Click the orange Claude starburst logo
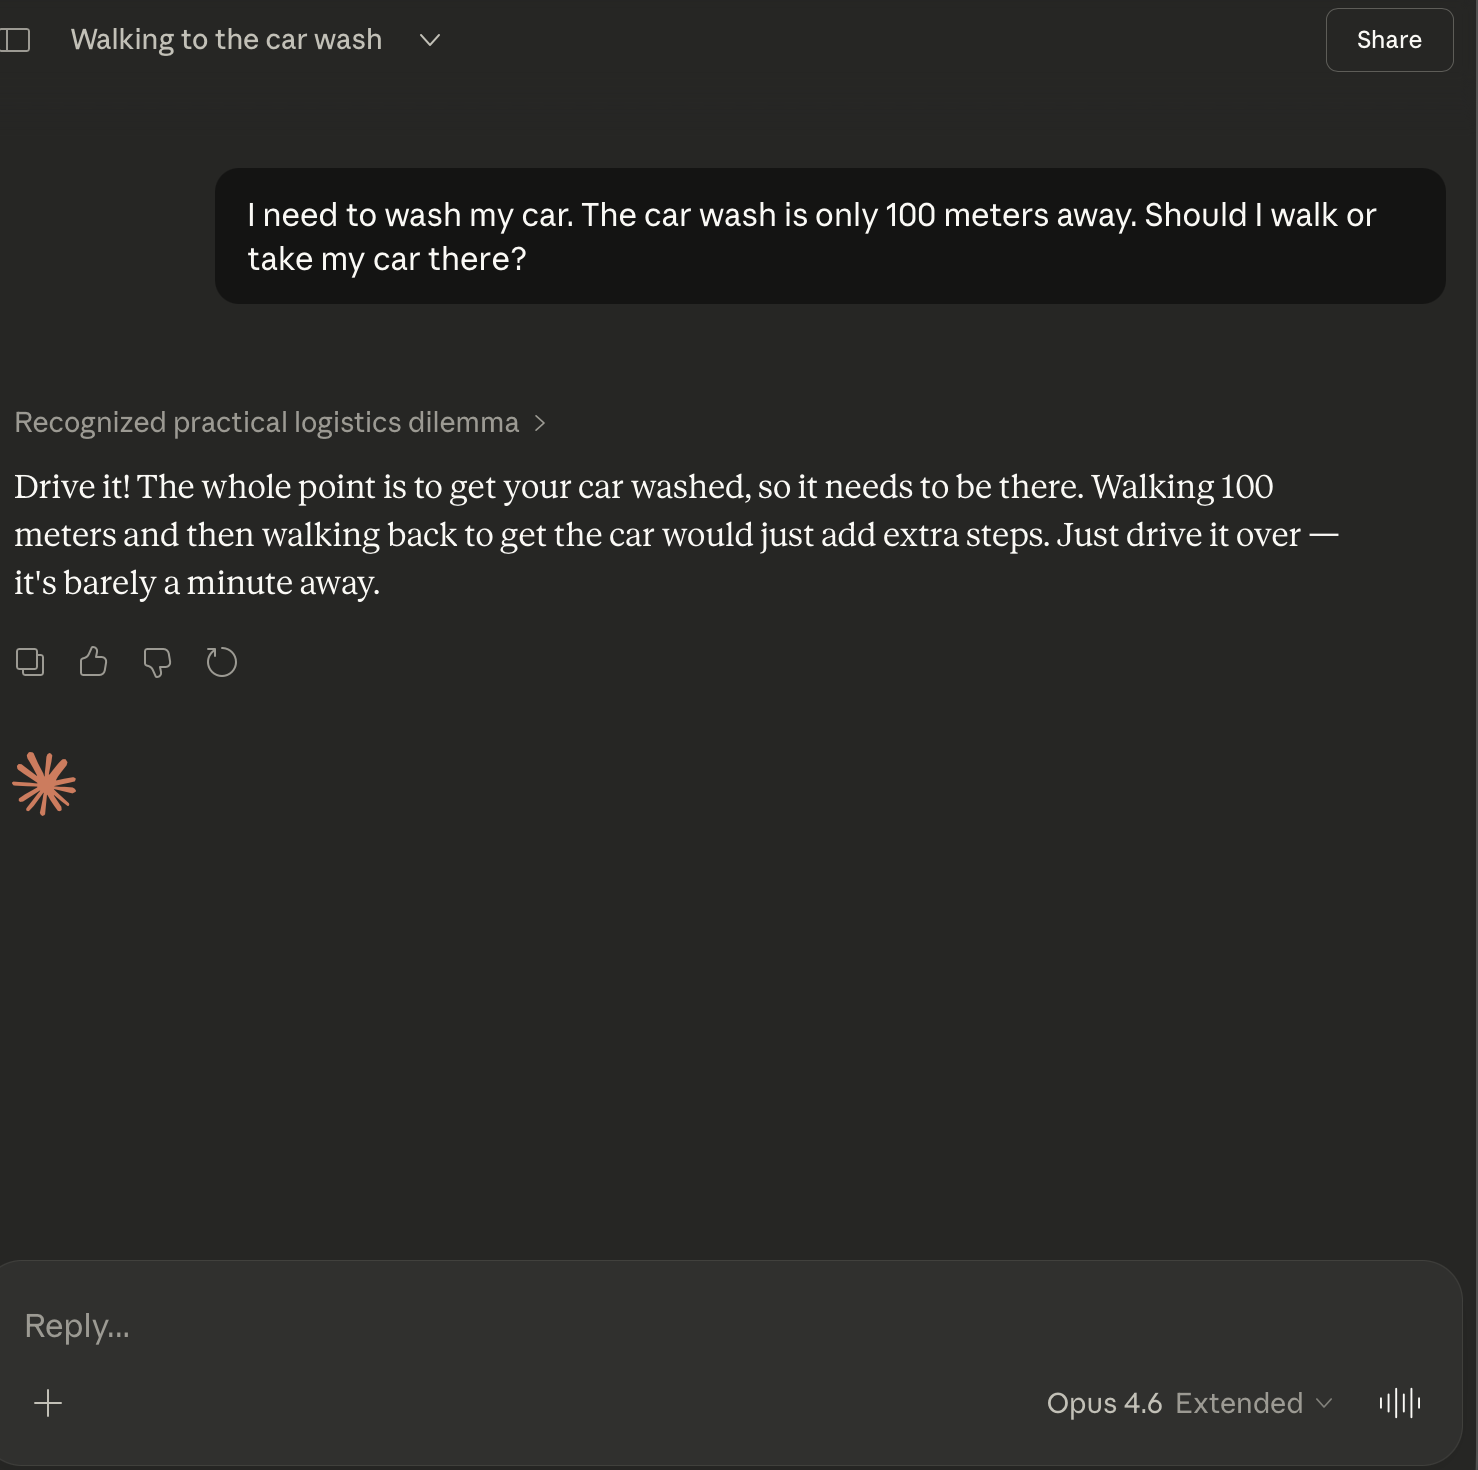The height and width of the screenshot is (1470, 1478). (44, 784)
